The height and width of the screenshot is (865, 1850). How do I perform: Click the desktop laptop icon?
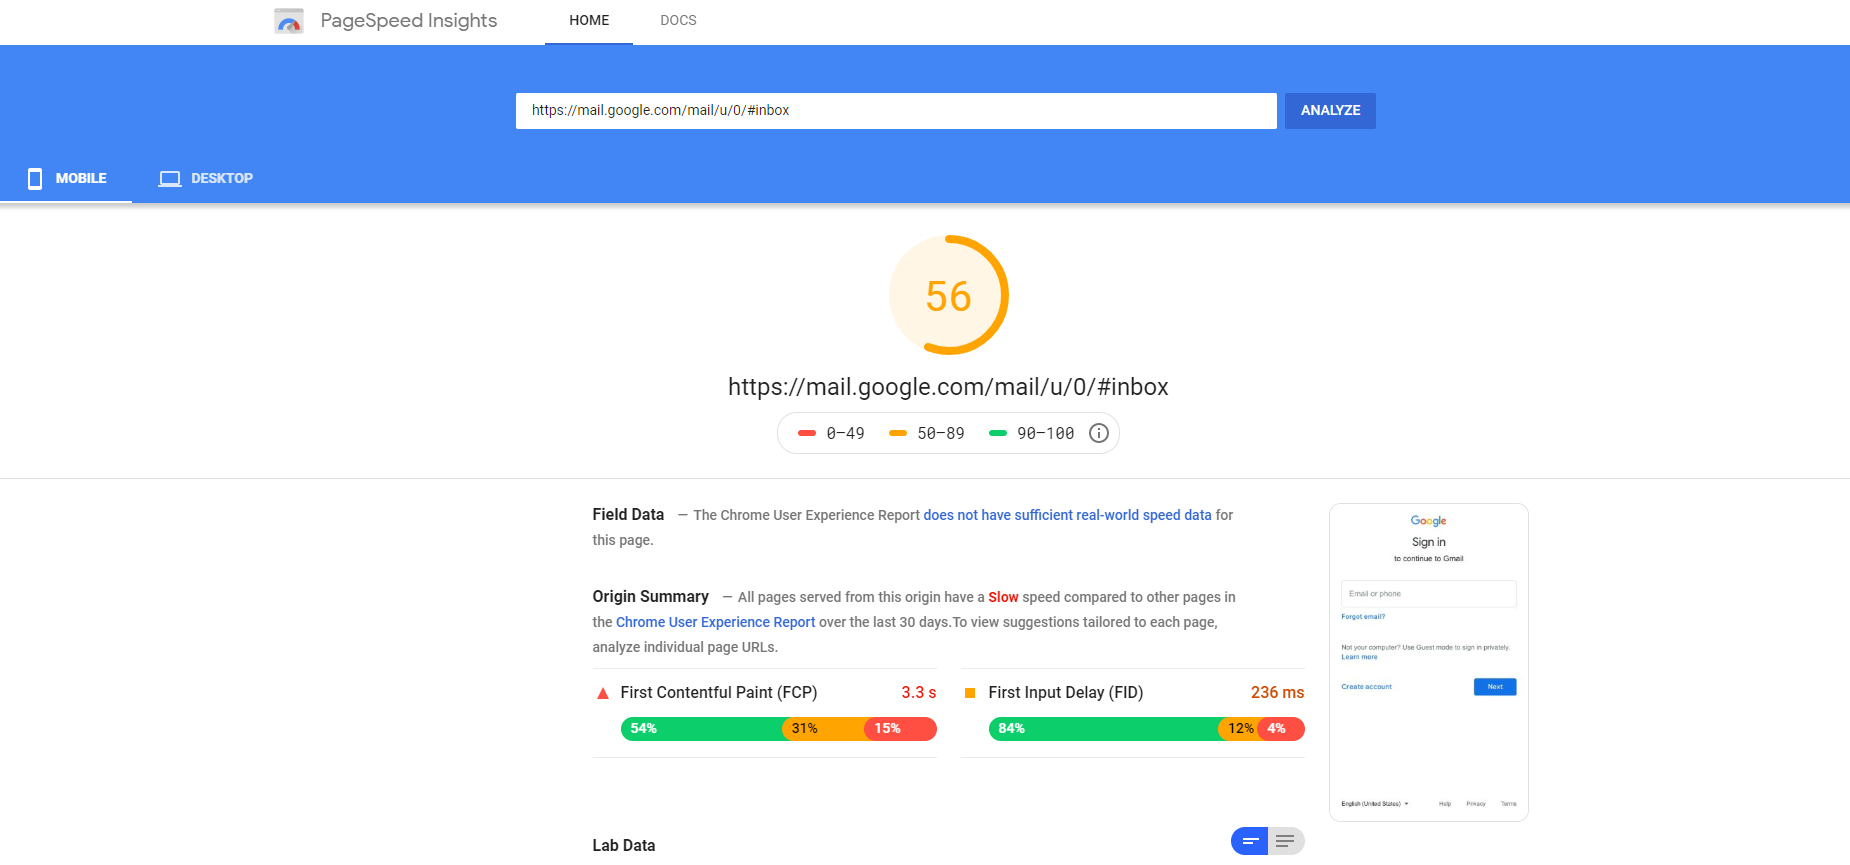[x=170, y=179]
